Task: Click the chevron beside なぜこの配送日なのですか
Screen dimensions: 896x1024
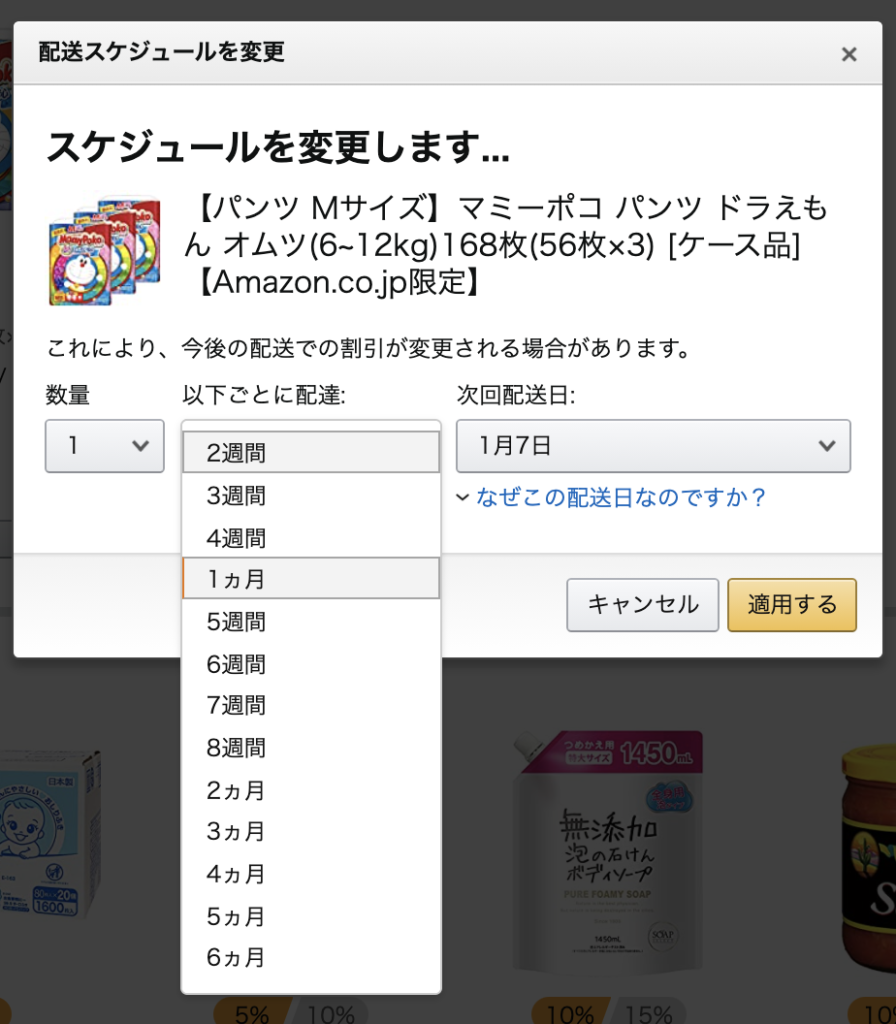Action: click(x=463, y=498)
